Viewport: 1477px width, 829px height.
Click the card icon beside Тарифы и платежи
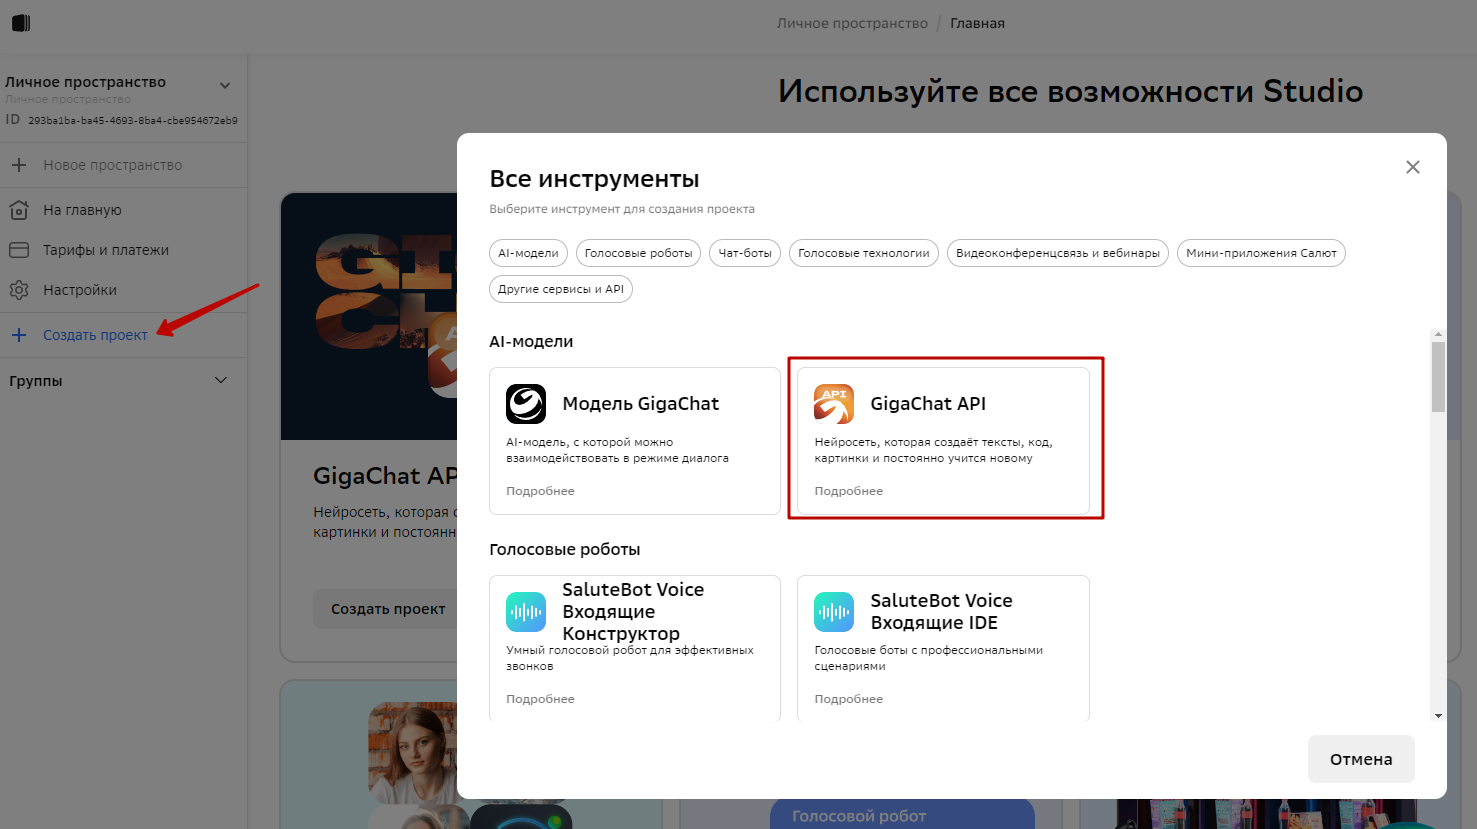tap(19, 250)
